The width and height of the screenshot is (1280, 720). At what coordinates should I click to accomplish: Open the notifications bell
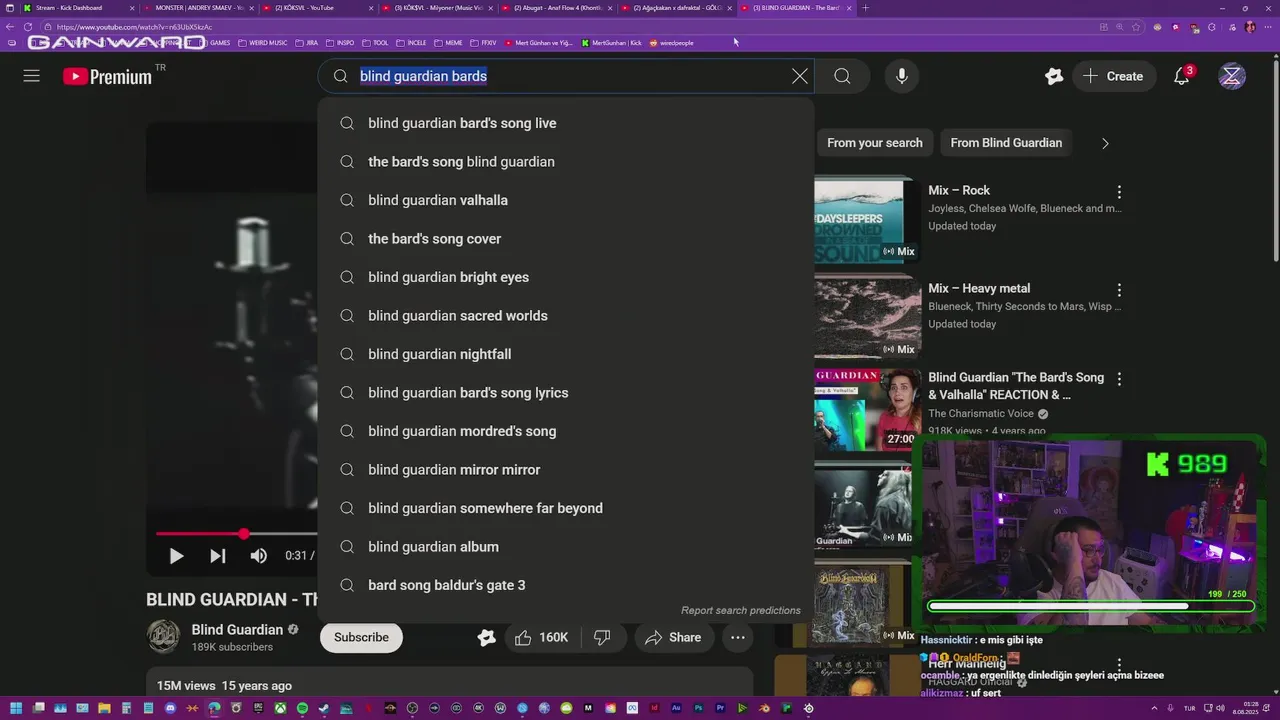click(x=1182, y=76)
